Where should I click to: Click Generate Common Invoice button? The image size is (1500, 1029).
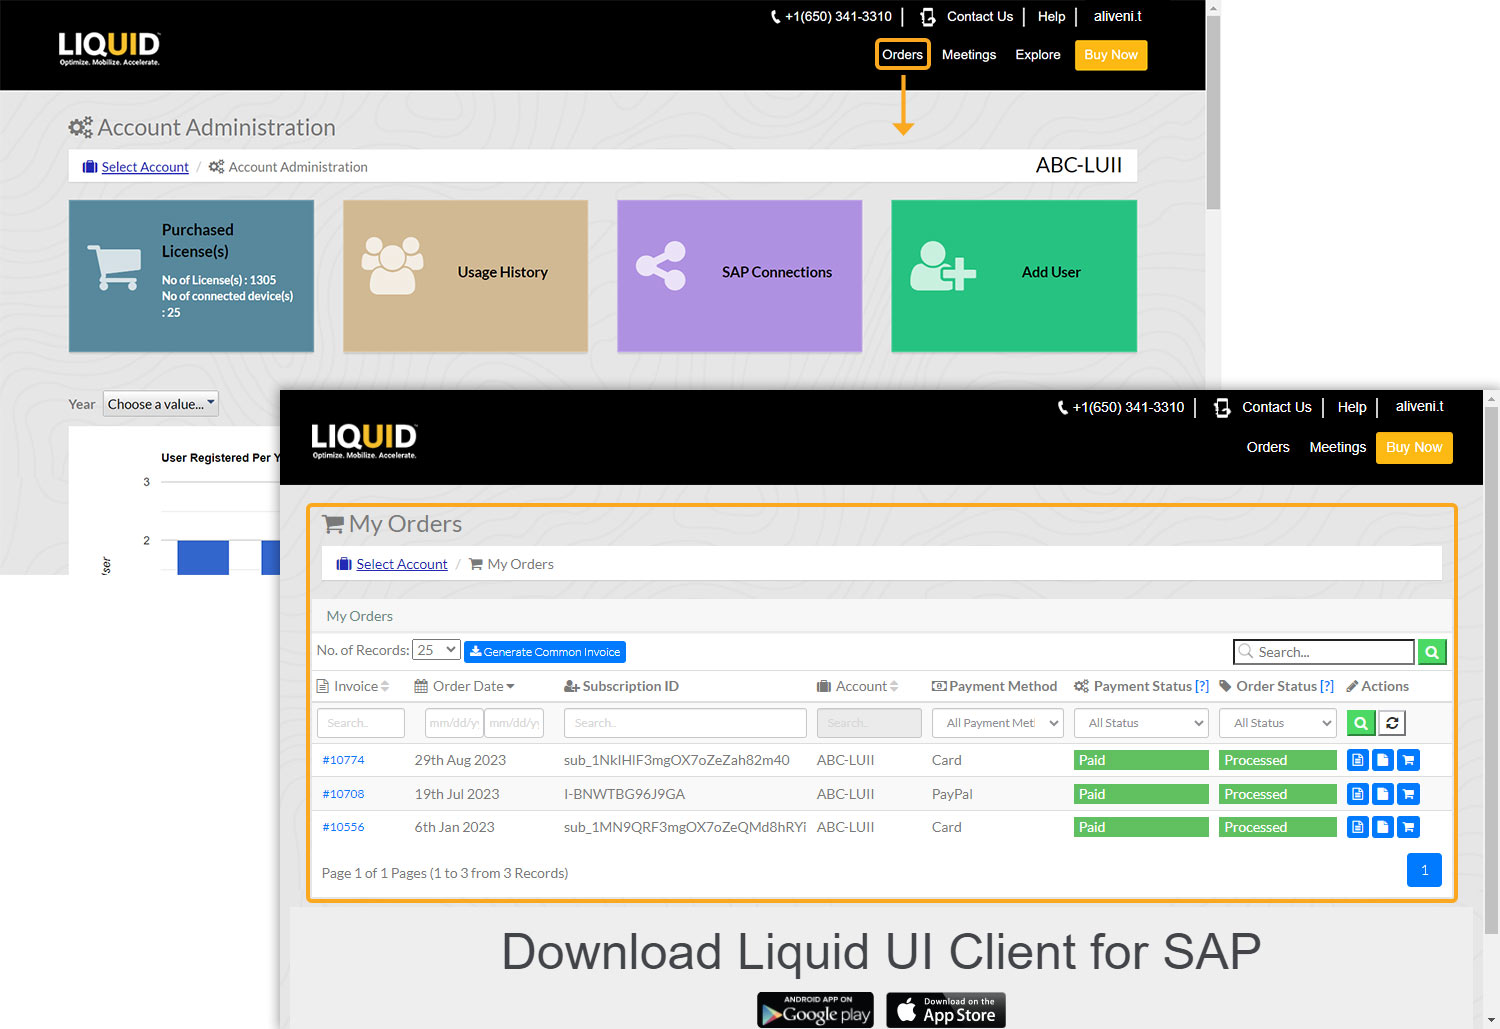(x=545, y=652)
